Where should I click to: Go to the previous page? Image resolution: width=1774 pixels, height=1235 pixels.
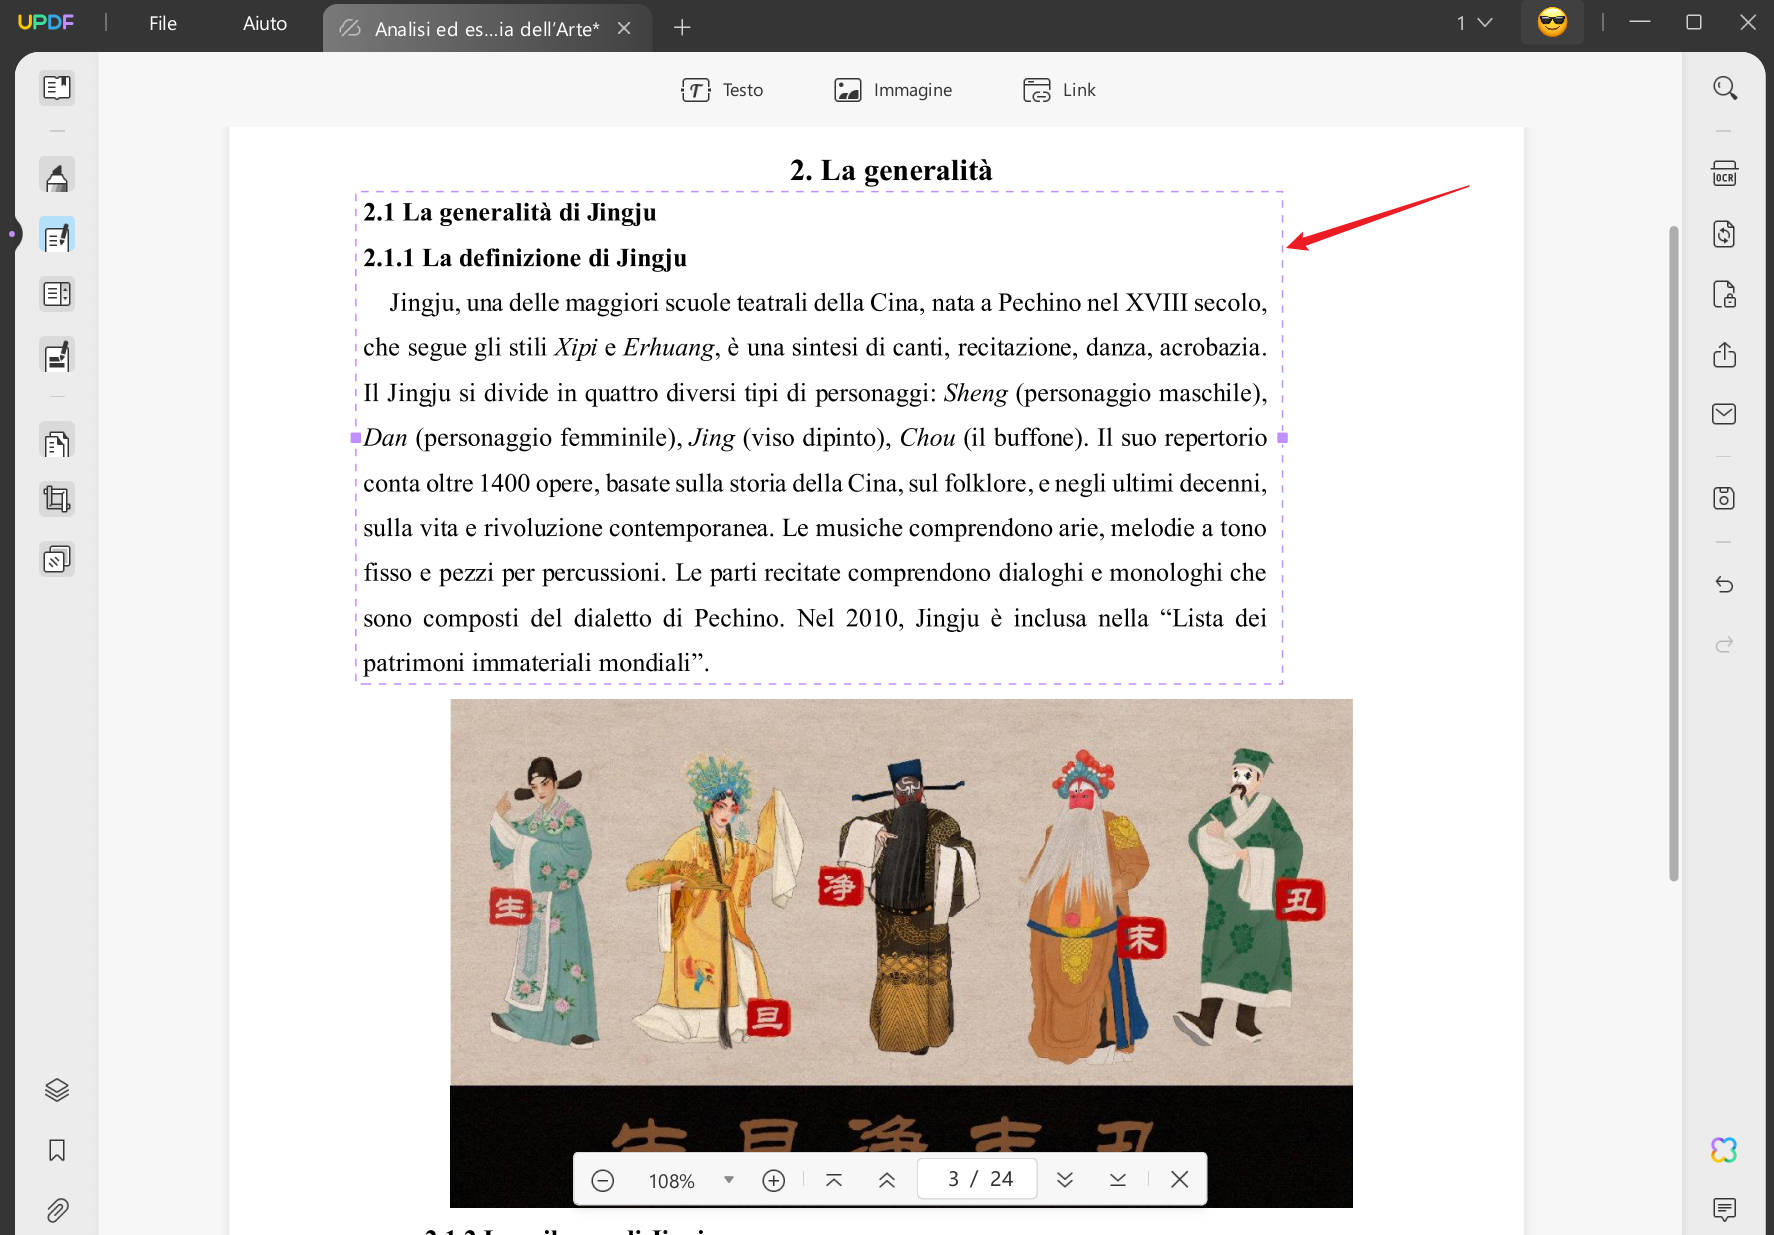886,1180
